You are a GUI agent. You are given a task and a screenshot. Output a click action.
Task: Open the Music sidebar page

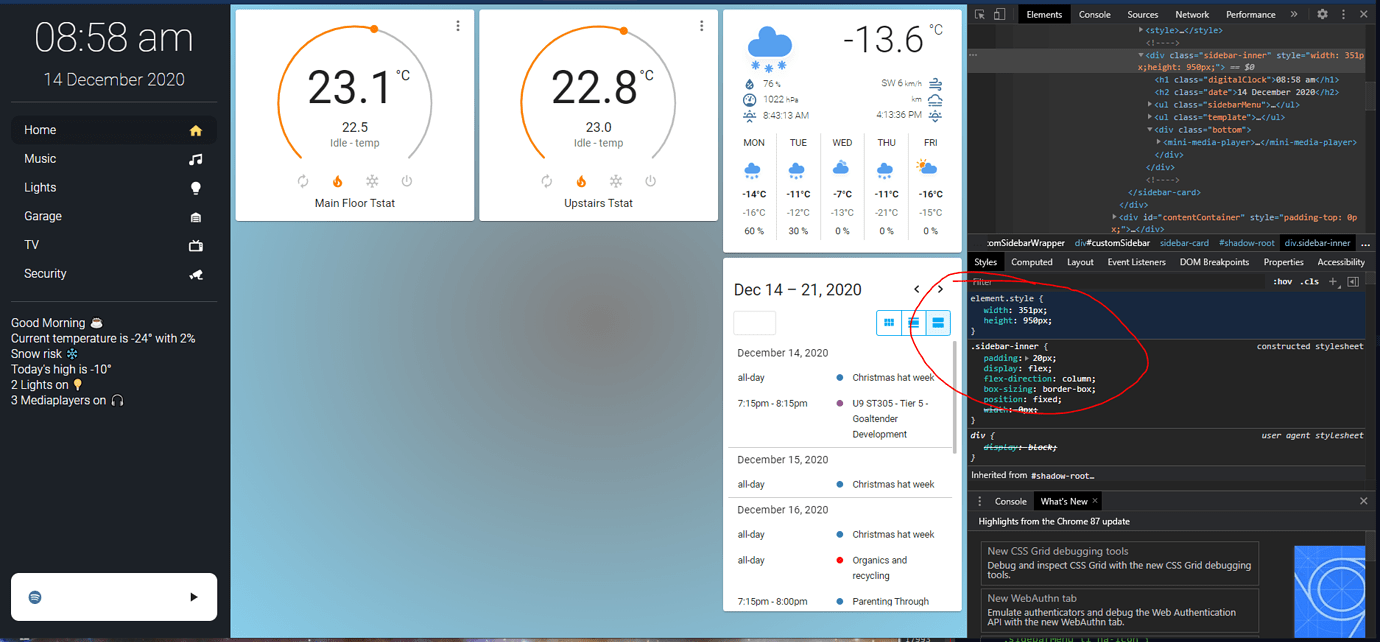click(113, 159)
